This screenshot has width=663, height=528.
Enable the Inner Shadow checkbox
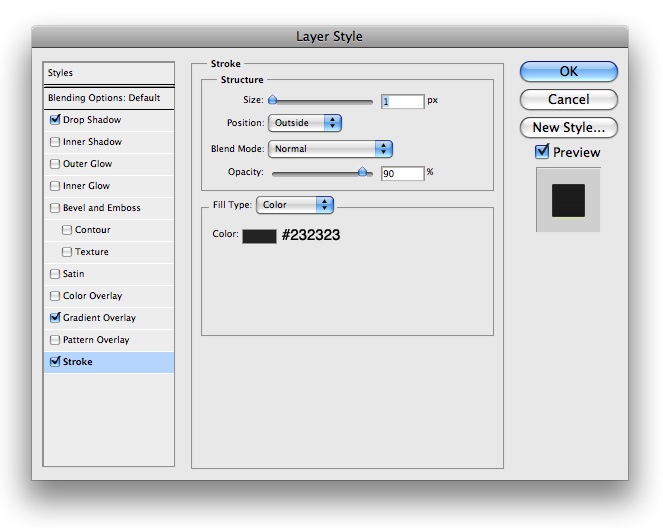[55, 142]
